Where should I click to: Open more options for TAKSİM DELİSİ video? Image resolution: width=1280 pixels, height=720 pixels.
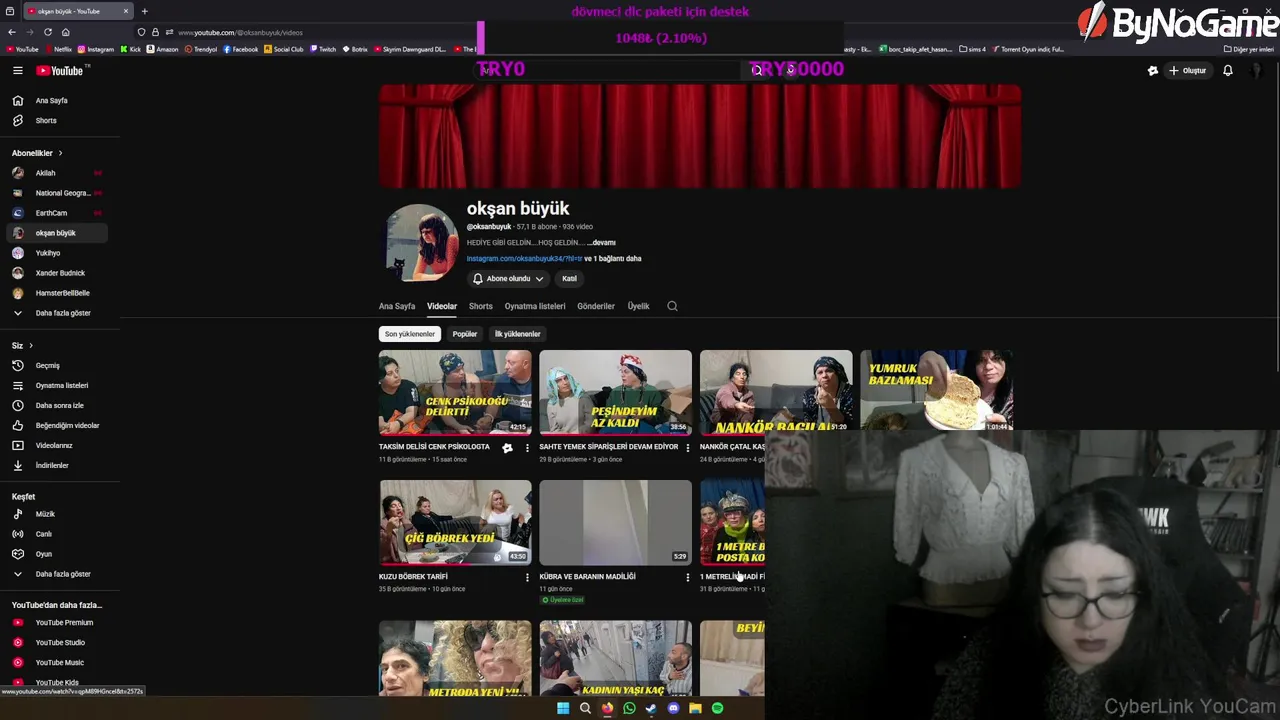527,448
